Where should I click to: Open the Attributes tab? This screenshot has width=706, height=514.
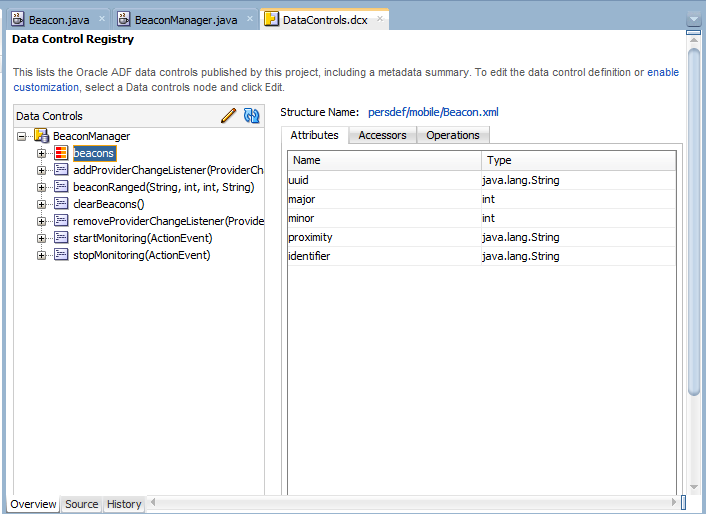click(314, 135)
